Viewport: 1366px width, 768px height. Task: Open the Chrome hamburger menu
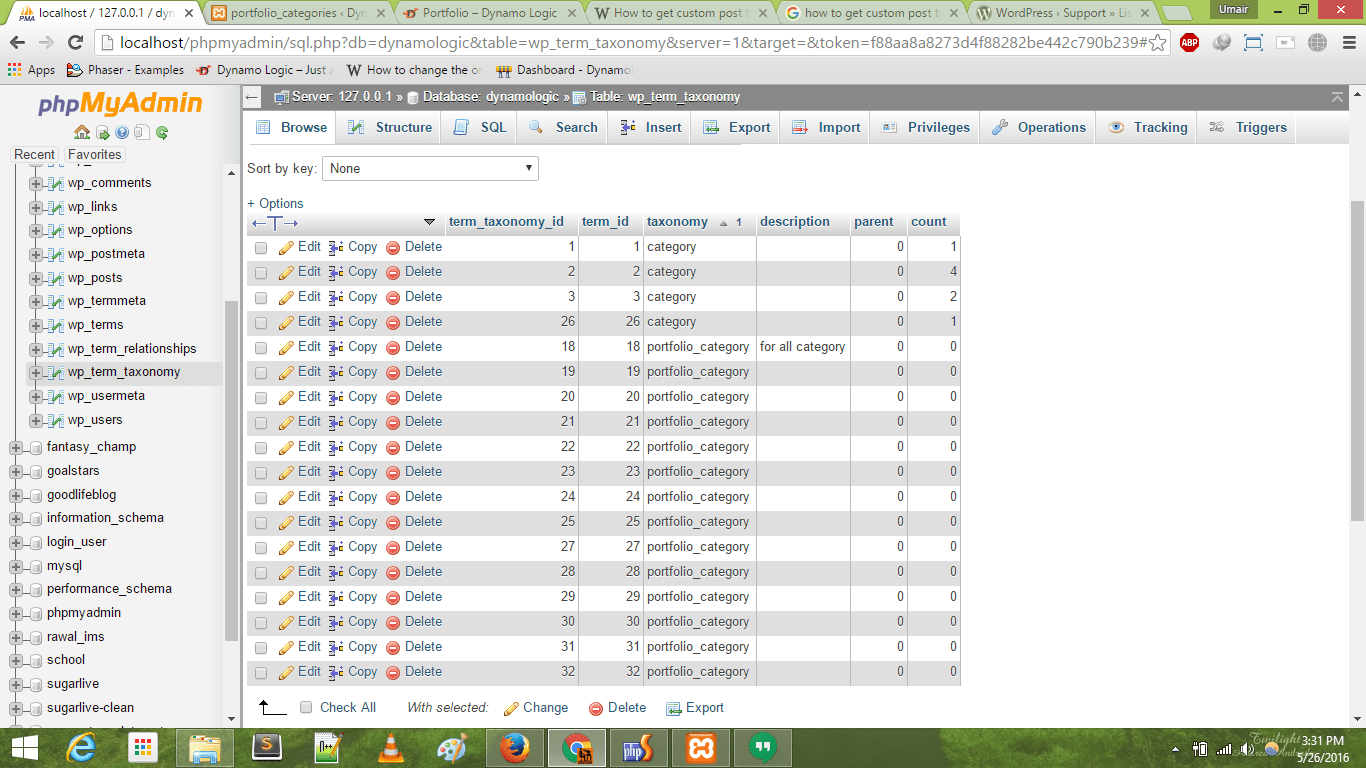[1347, 43]
